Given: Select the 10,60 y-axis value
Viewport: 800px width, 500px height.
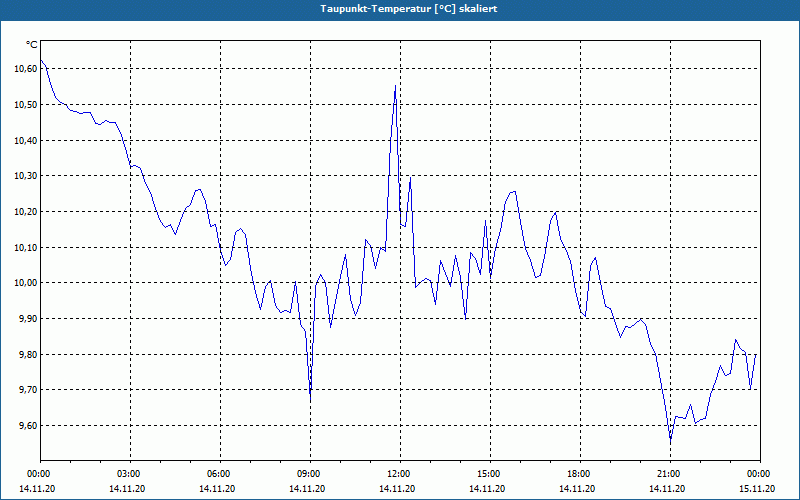Looking at the screenshot, I should tap(26, 69).
